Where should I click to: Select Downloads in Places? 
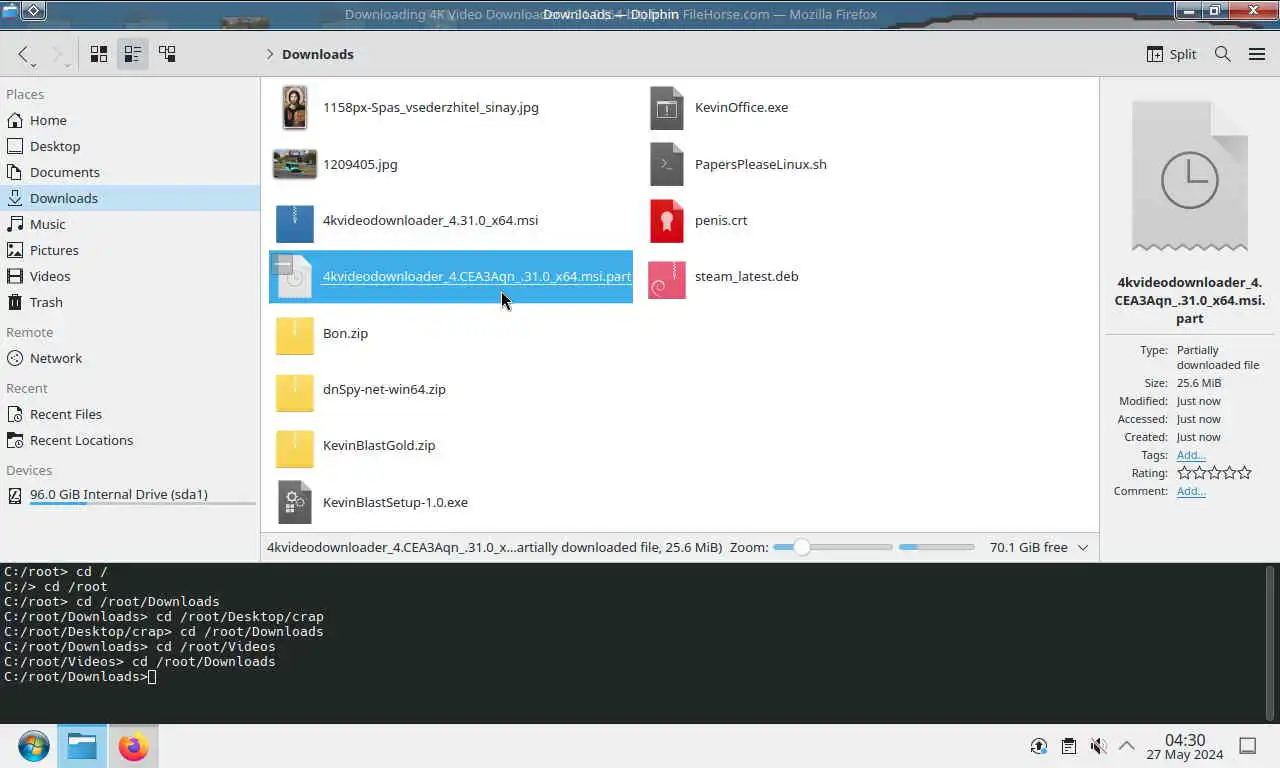point(130,198)
